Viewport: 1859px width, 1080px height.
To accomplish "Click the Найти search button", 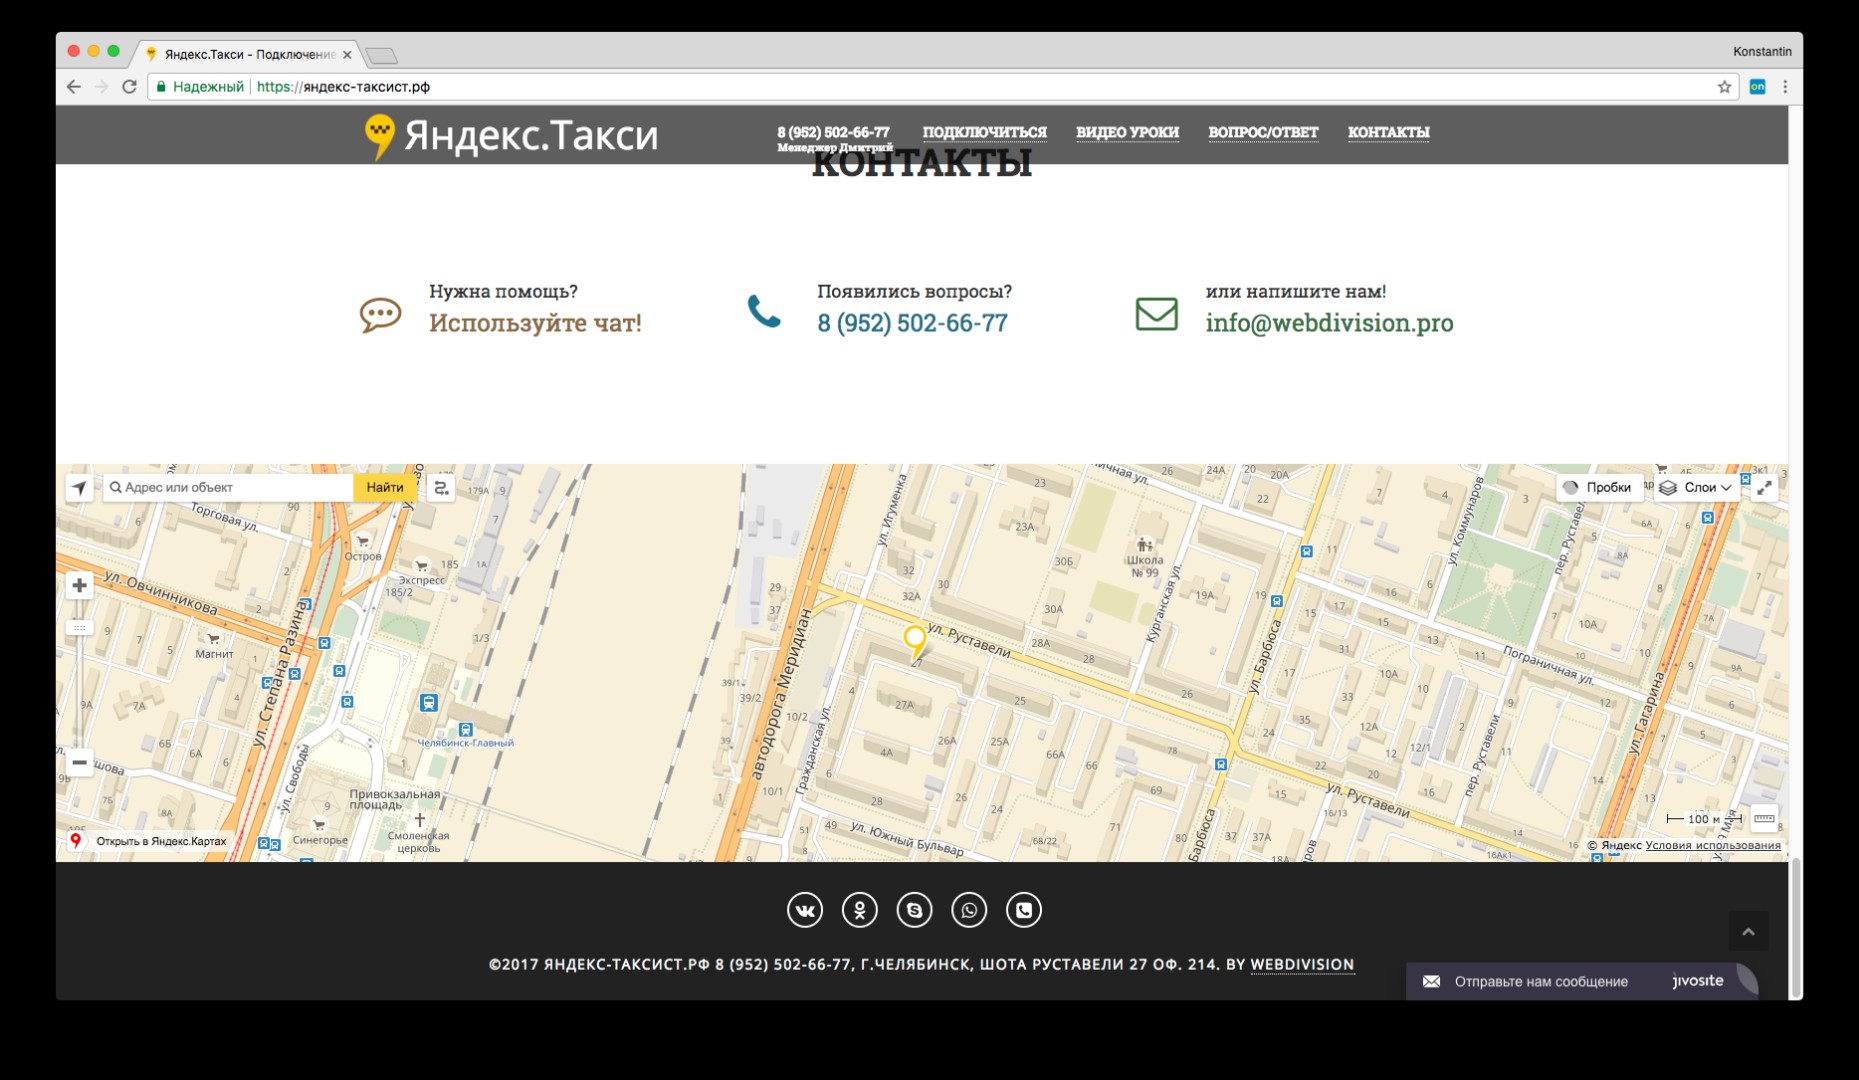I will (385, 488).
